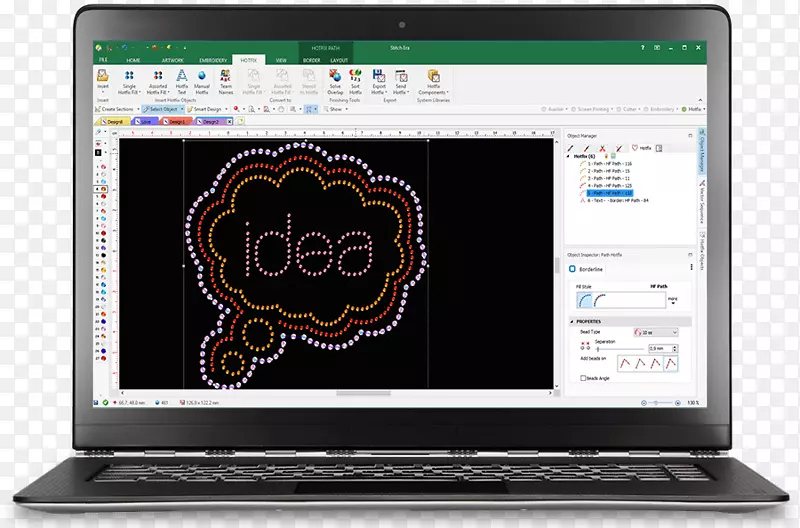The image size is (800, 528).
Task: Click the zoom out icon in status bar
Action: [644, 403]
